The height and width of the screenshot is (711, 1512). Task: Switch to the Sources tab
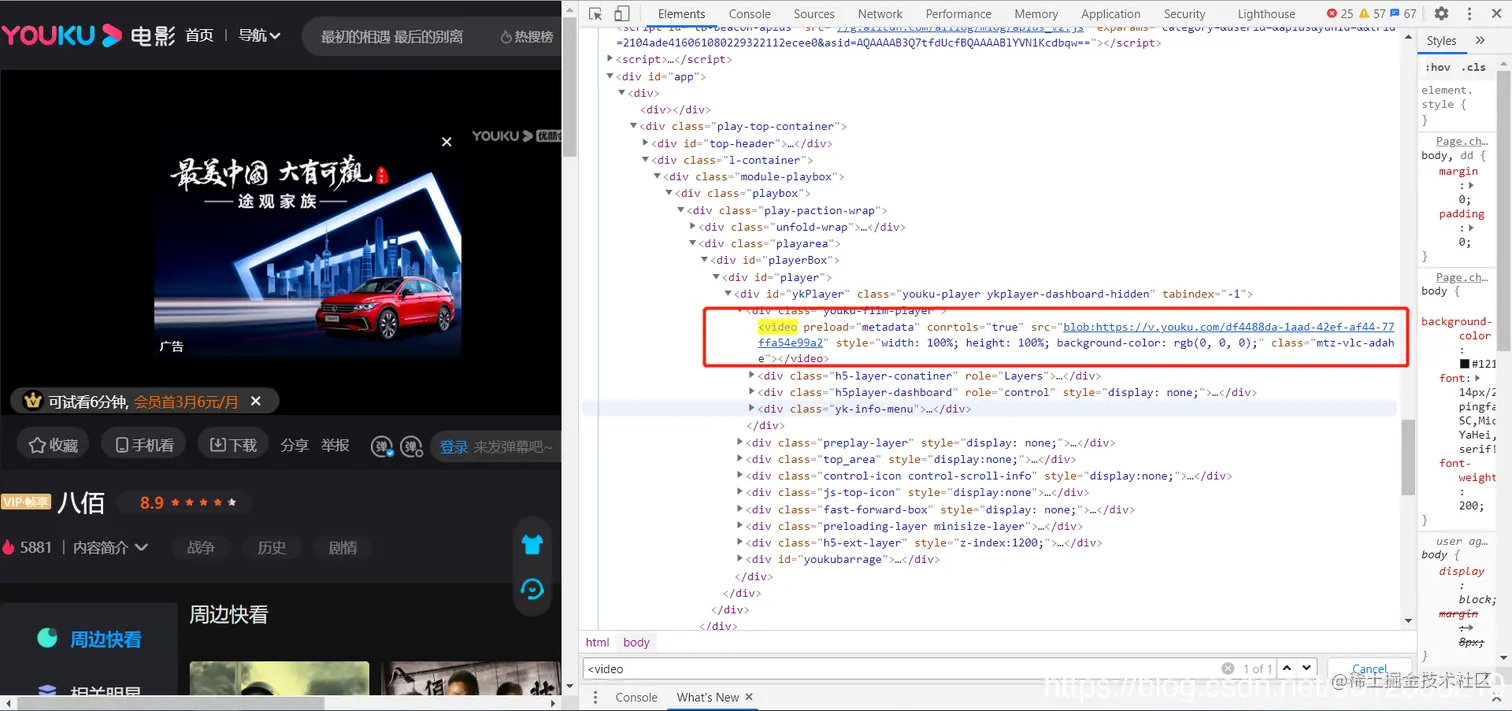pyautogui.click(x=814, y=14)
